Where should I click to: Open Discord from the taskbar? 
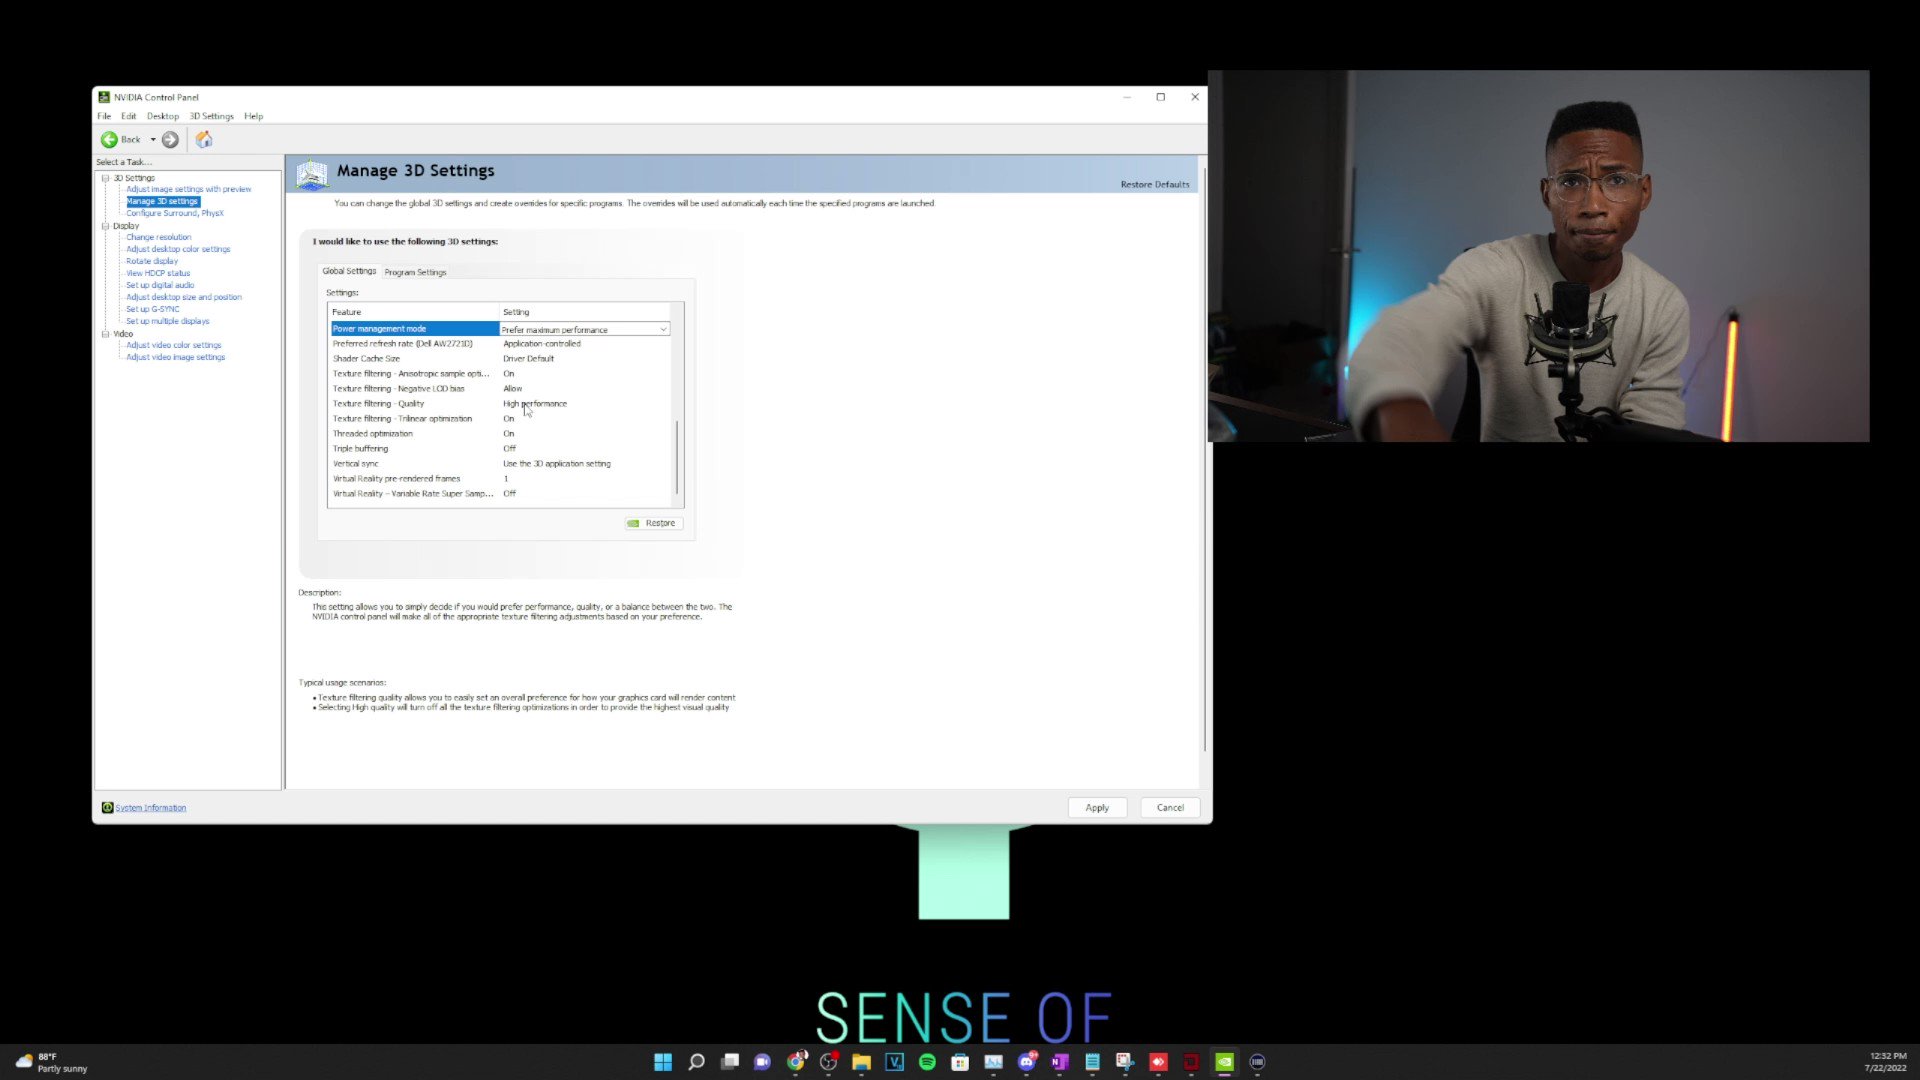(1027, 1062)
